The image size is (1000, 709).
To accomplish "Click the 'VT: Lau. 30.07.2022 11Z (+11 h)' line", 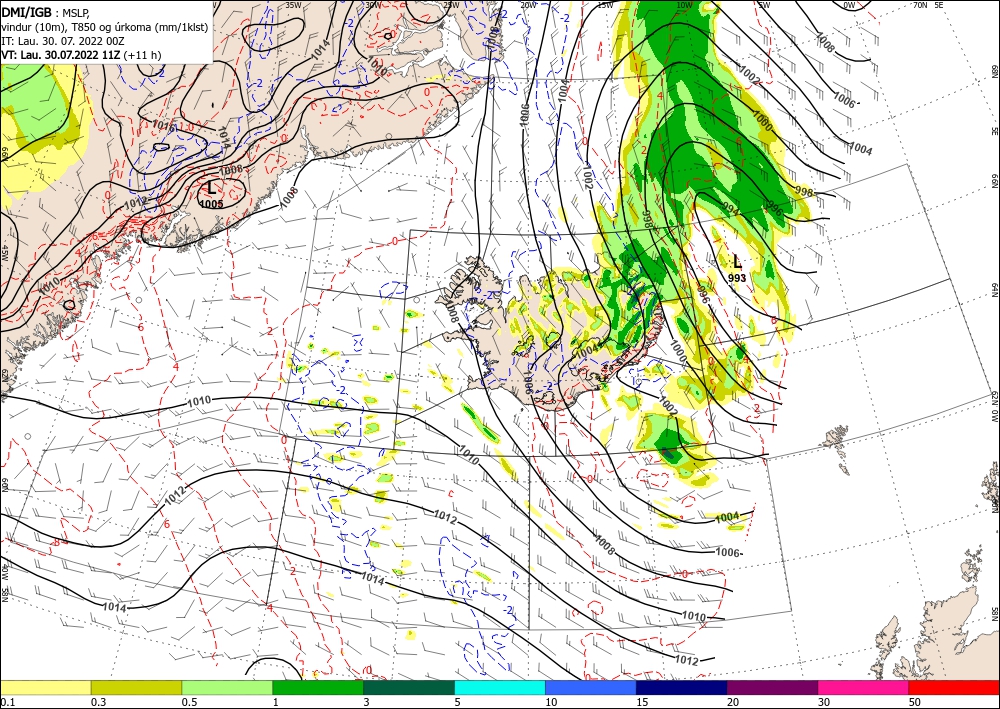I will [81, 55].
